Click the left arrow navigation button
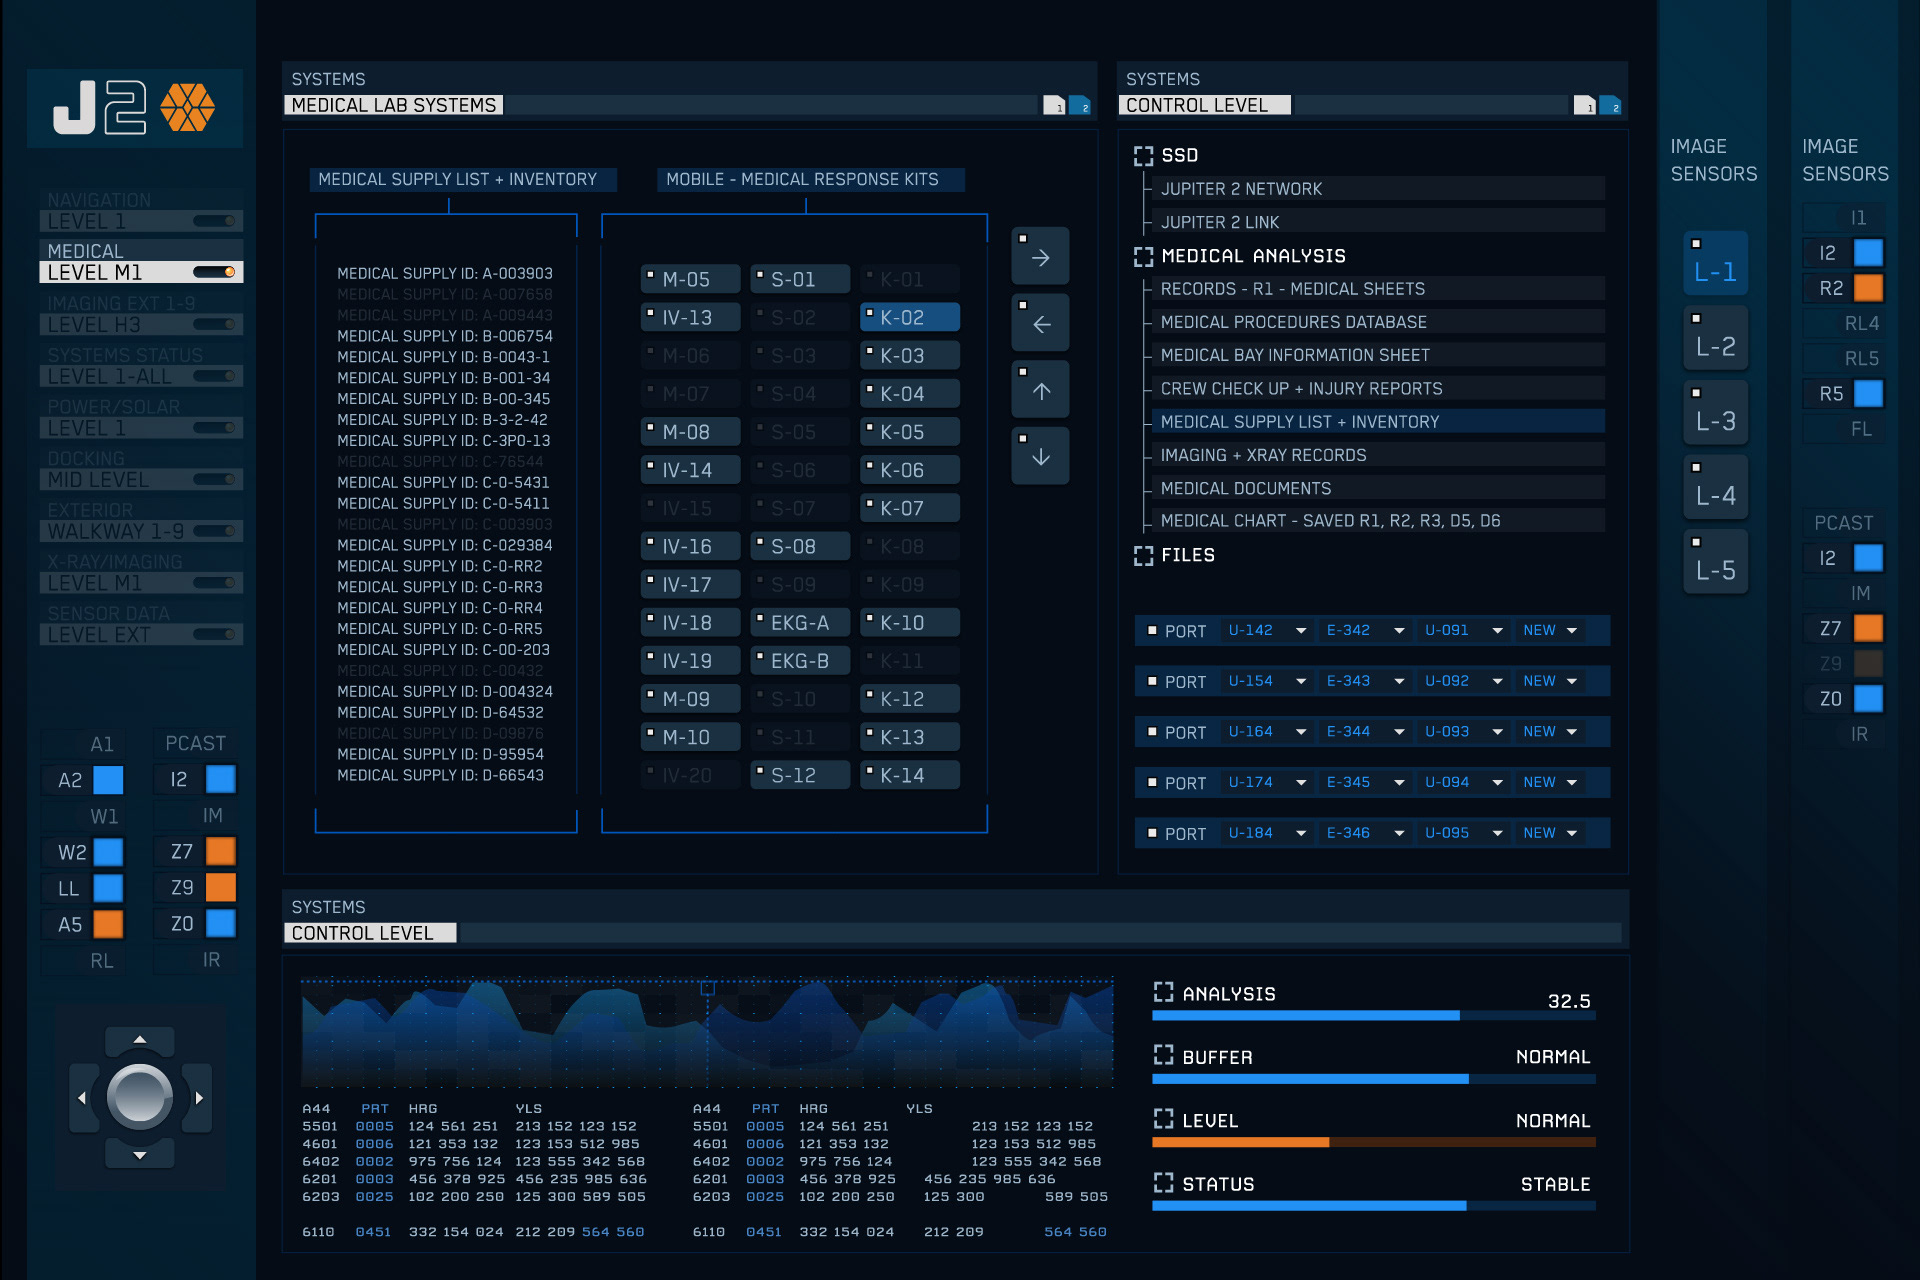1920x1280 pixels. (1040, 324)
